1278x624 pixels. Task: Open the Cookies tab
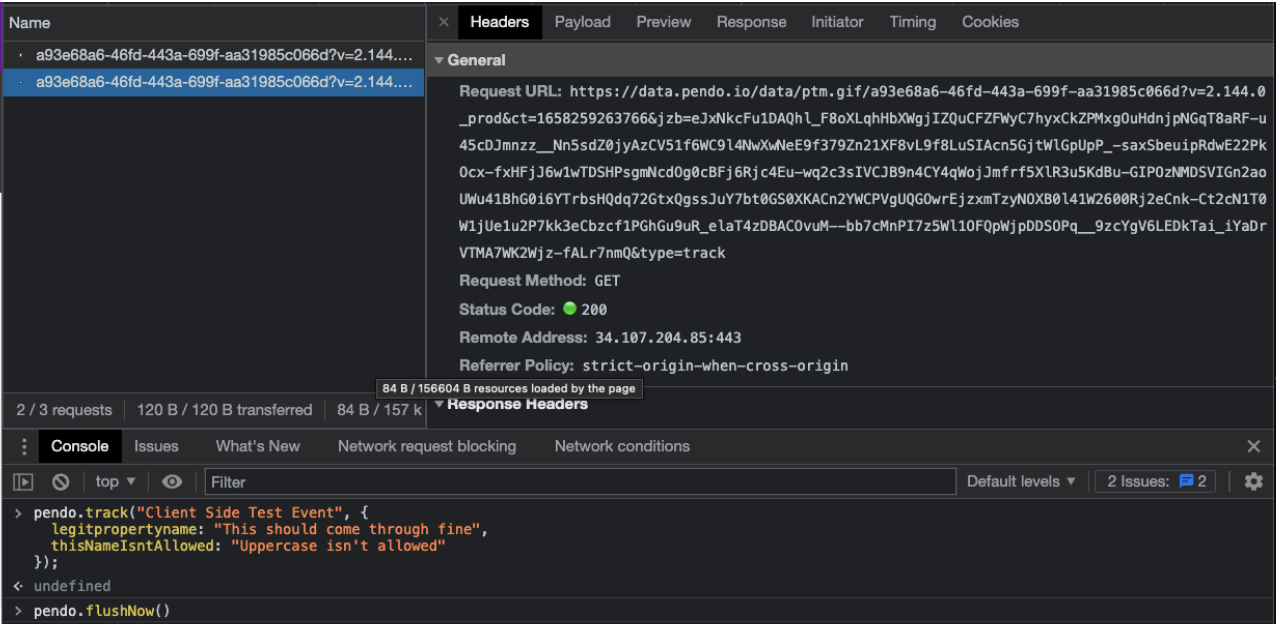990,22
